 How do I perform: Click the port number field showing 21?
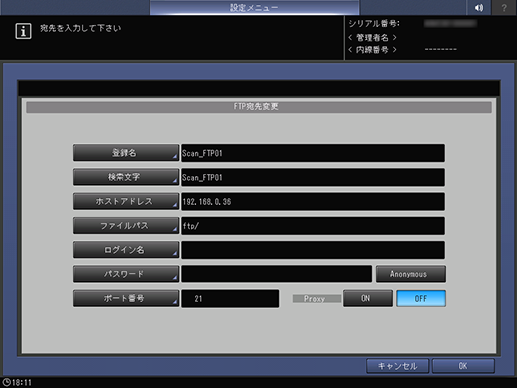(230, 298)
